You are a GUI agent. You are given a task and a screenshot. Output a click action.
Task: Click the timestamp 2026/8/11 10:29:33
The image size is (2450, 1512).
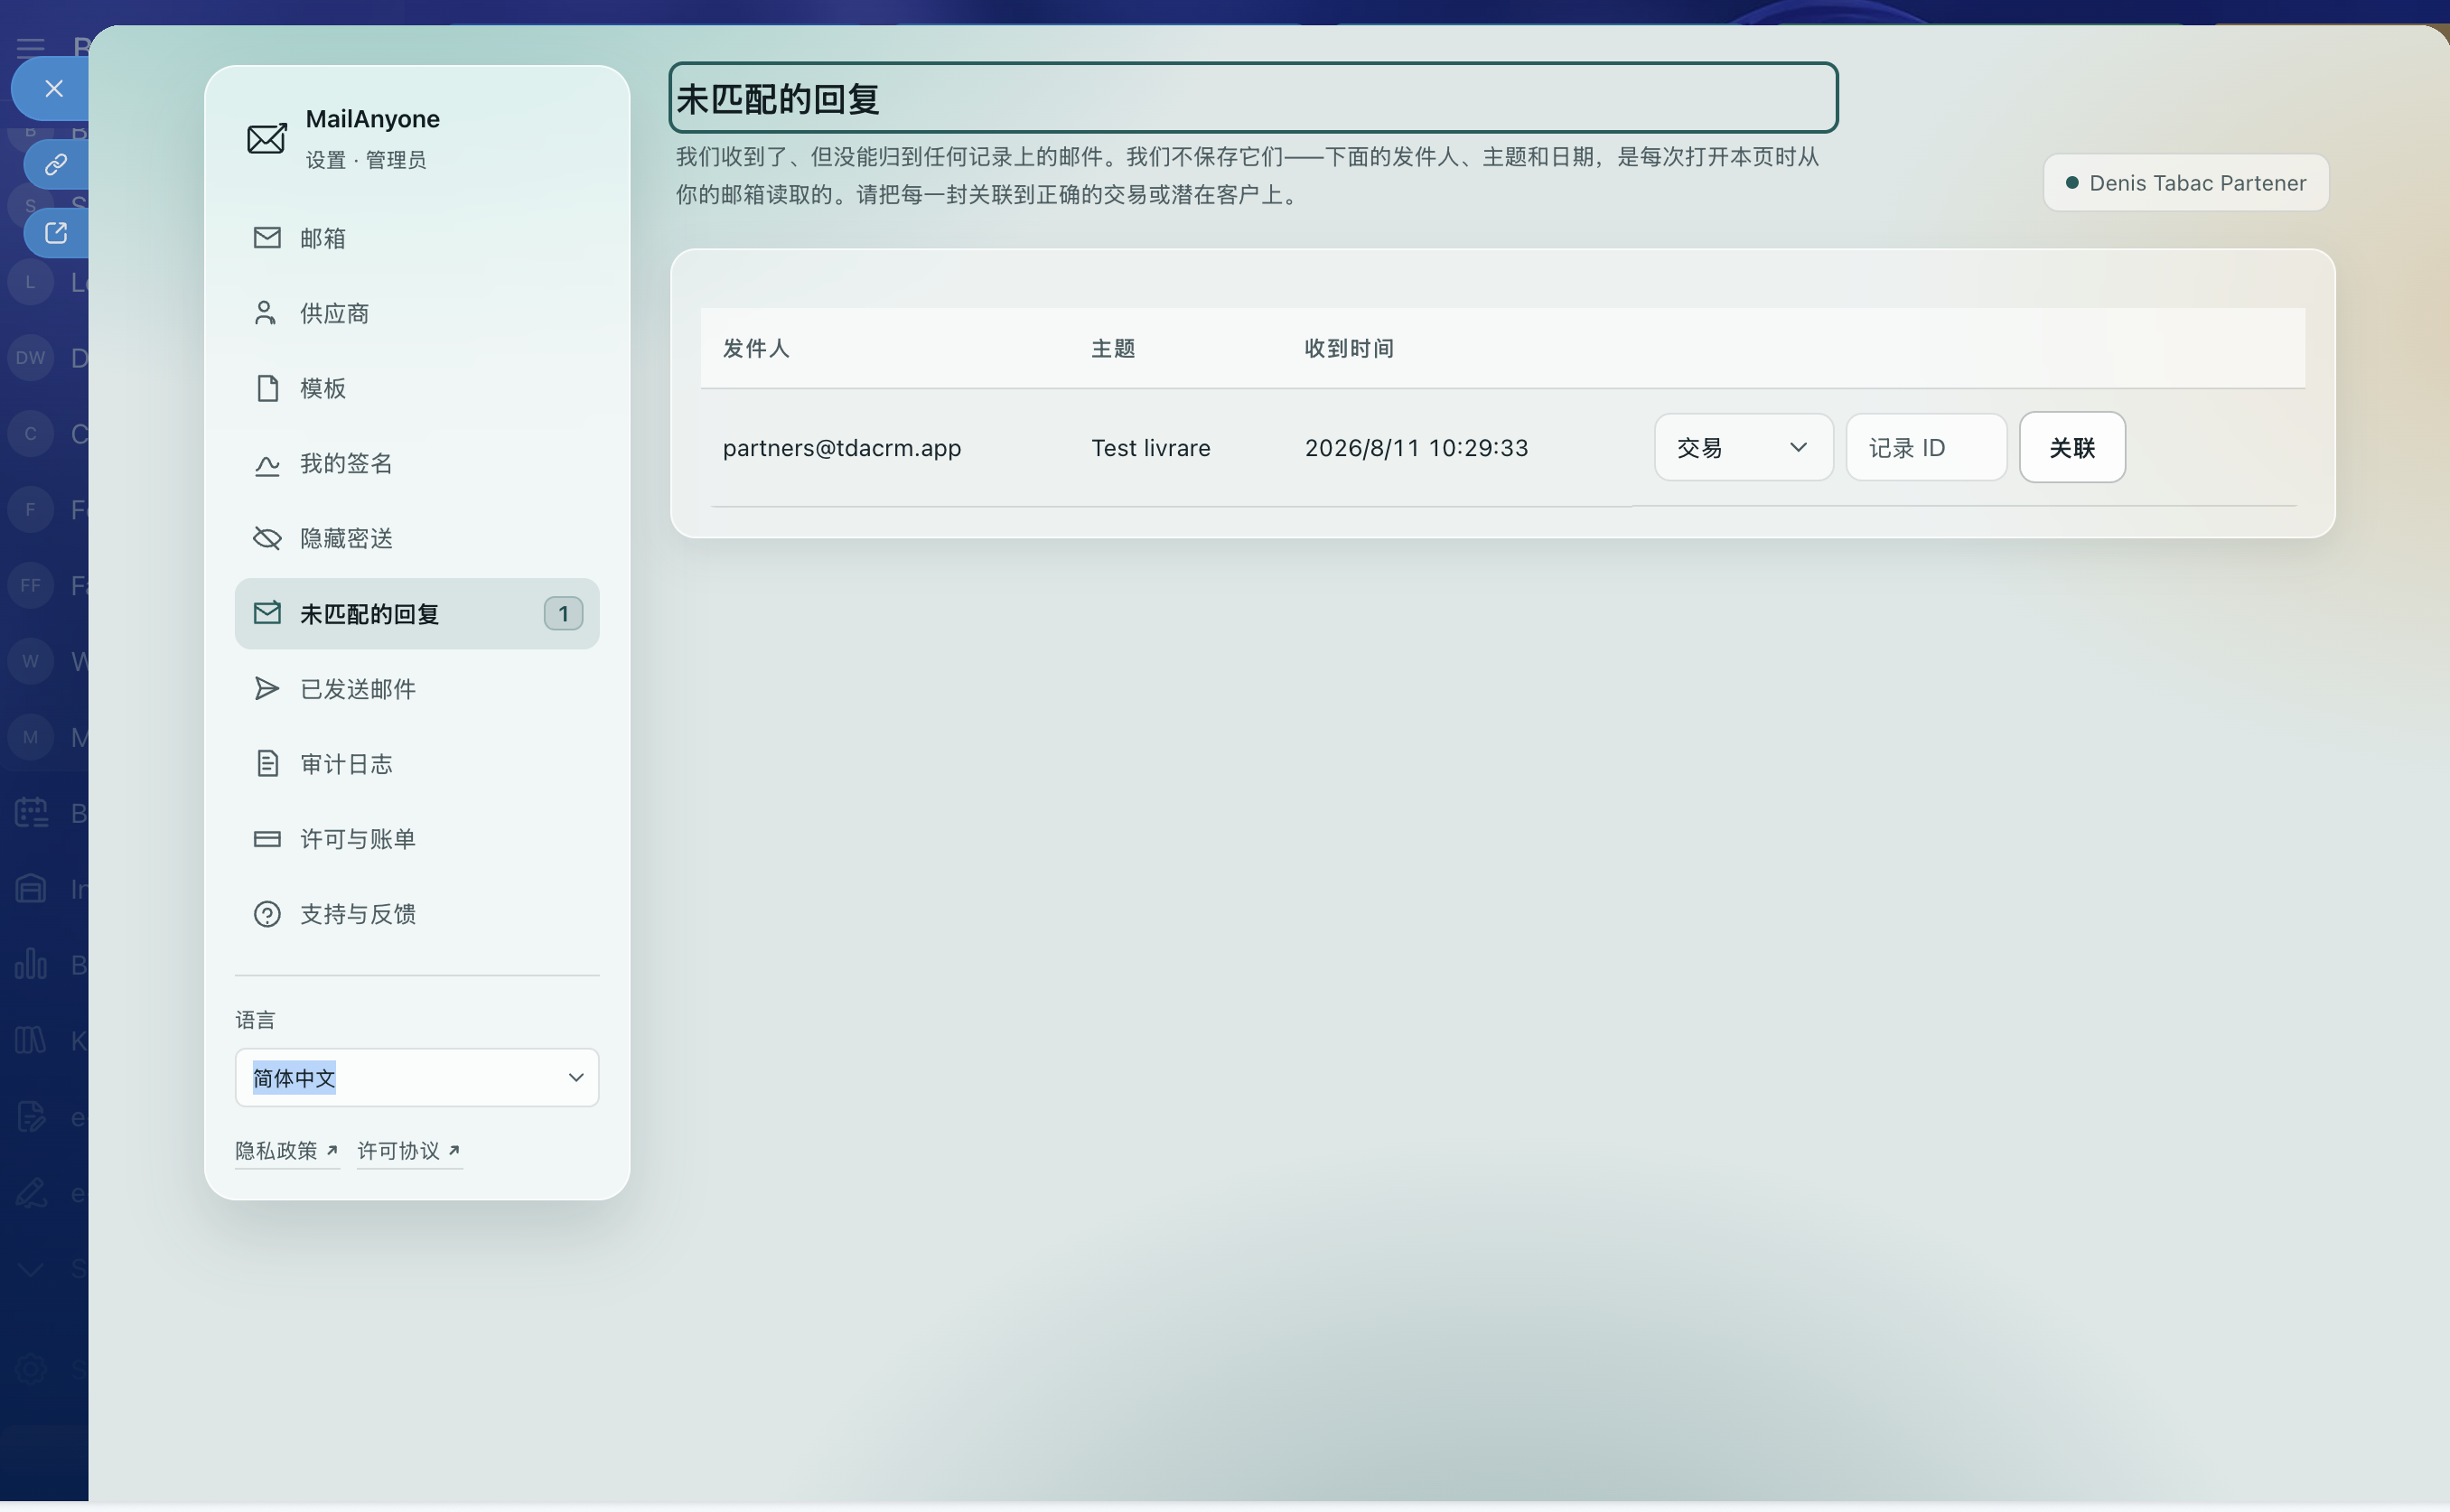(x=1416, y=448)
